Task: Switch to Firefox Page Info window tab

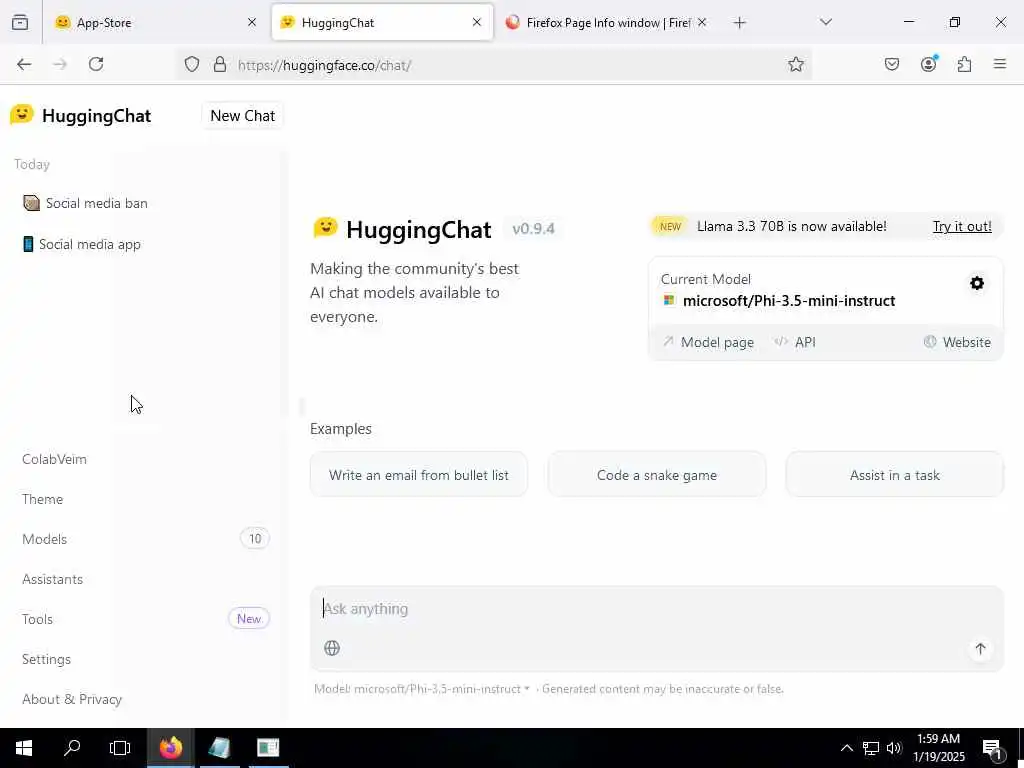Action: (x=607, y=23)
